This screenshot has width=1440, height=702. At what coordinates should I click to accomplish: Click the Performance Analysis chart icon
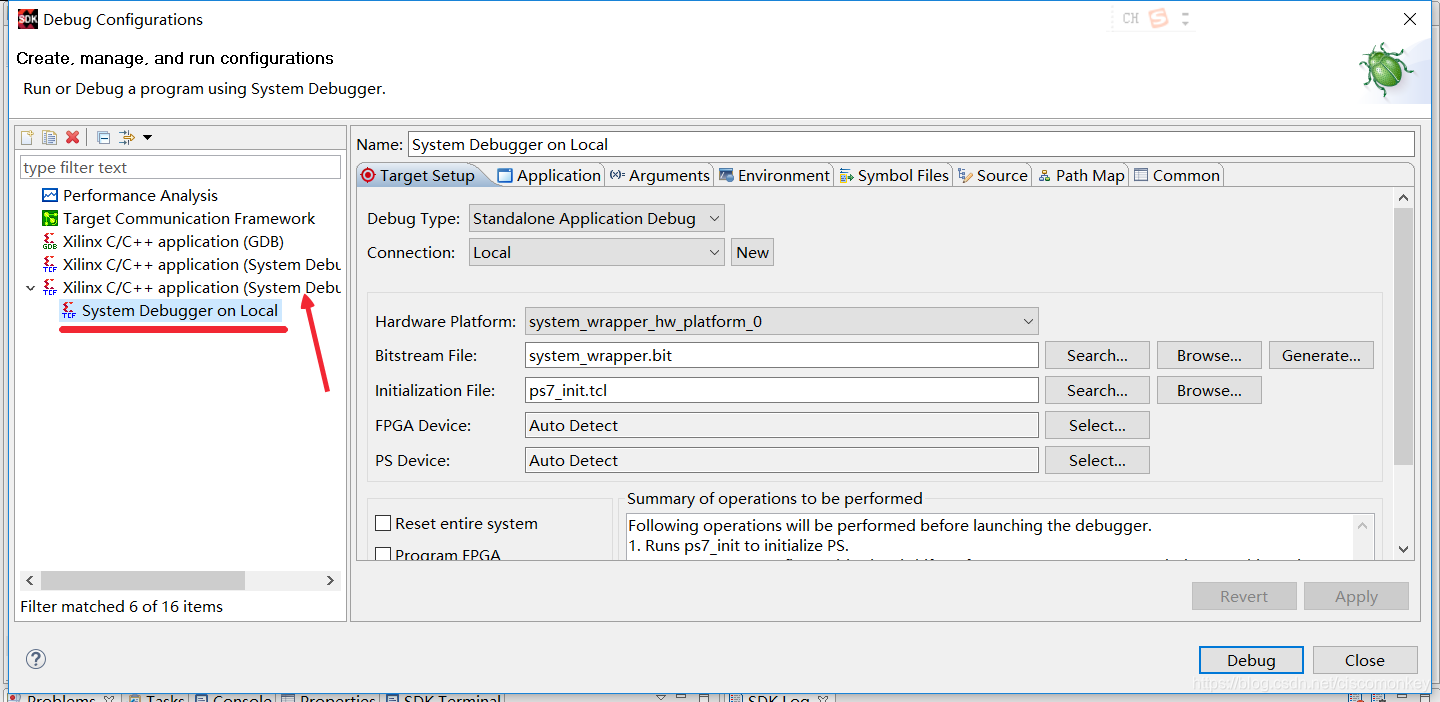point(50,195)
